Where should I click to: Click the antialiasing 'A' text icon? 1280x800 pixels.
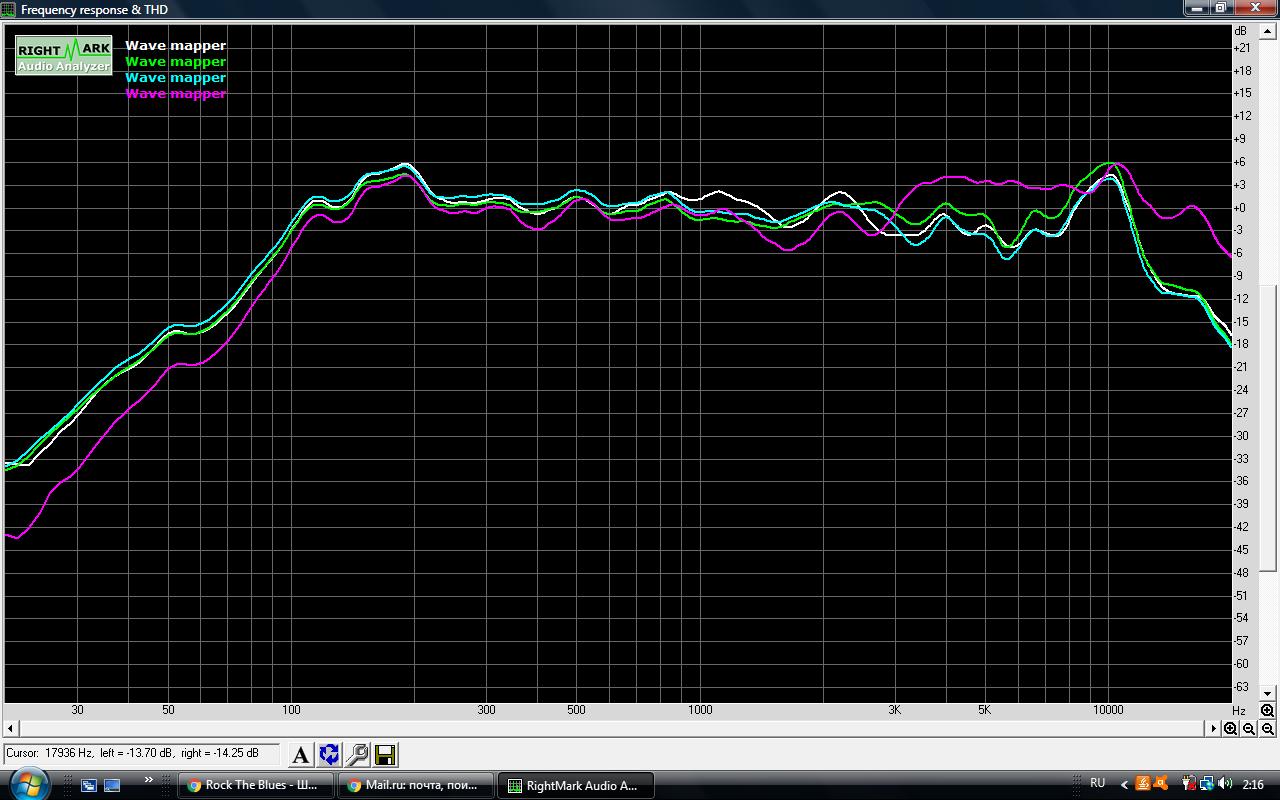(300, 754)
